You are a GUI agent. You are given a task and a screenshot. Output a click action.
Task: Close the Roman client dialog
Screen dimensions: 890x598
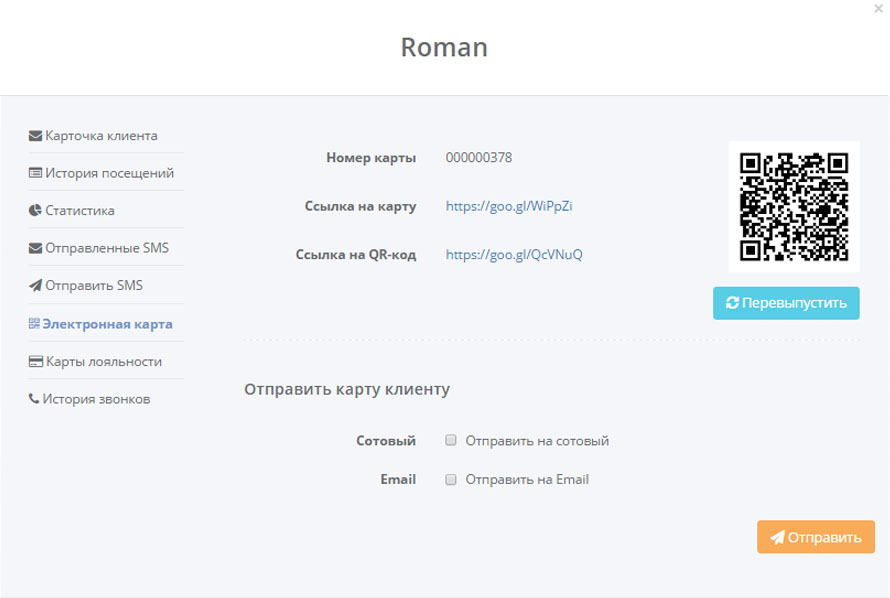tap(877, 8)
